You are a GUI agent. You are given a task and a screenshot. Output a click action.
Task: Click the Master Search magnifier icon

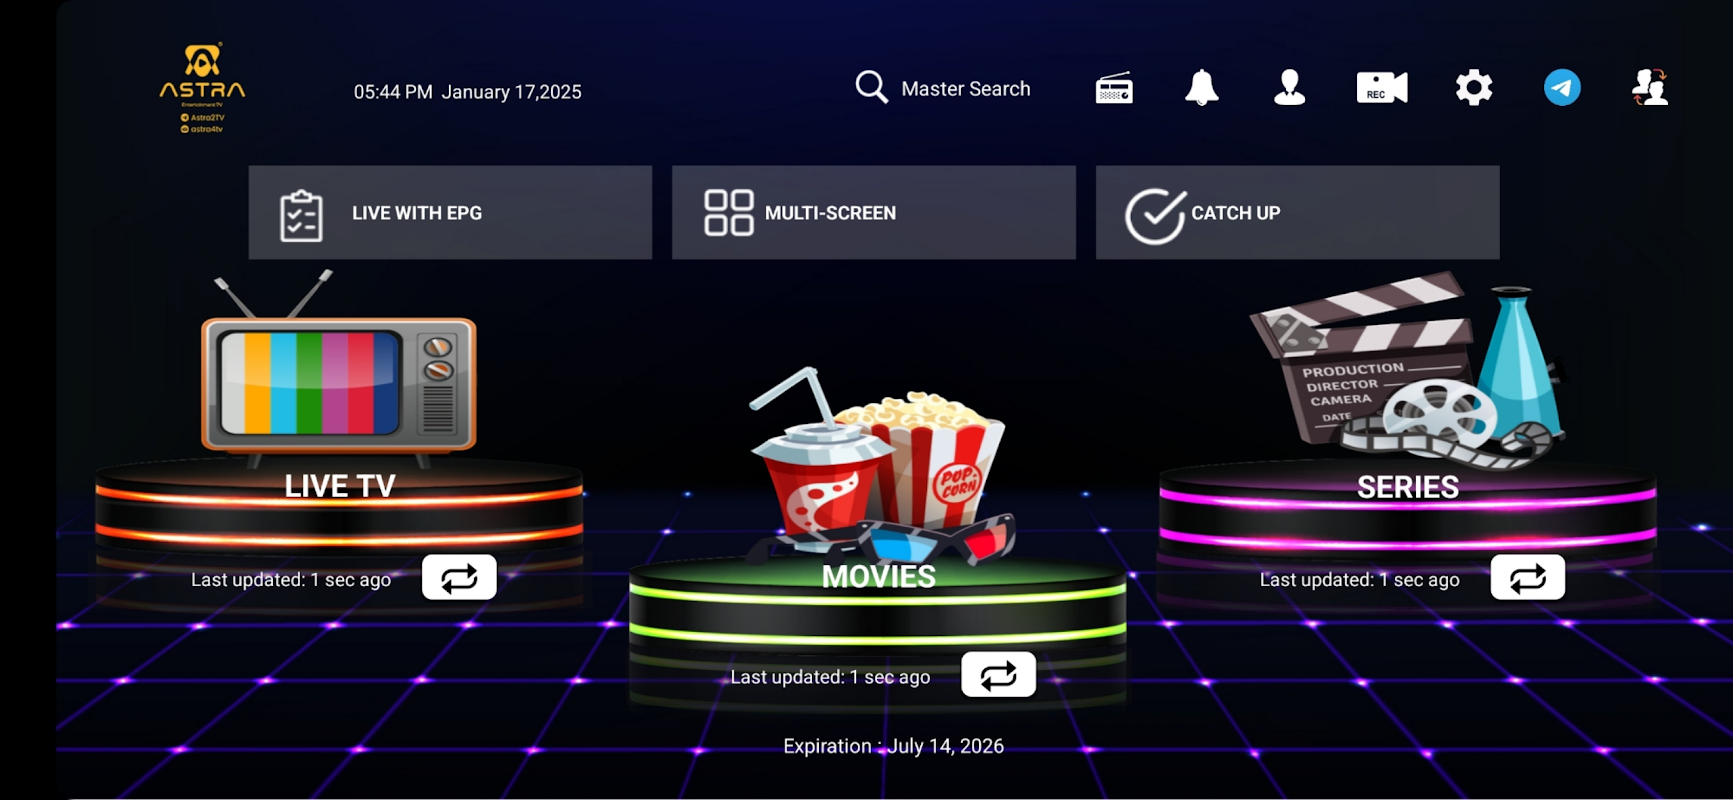click(x=871, y=87)
